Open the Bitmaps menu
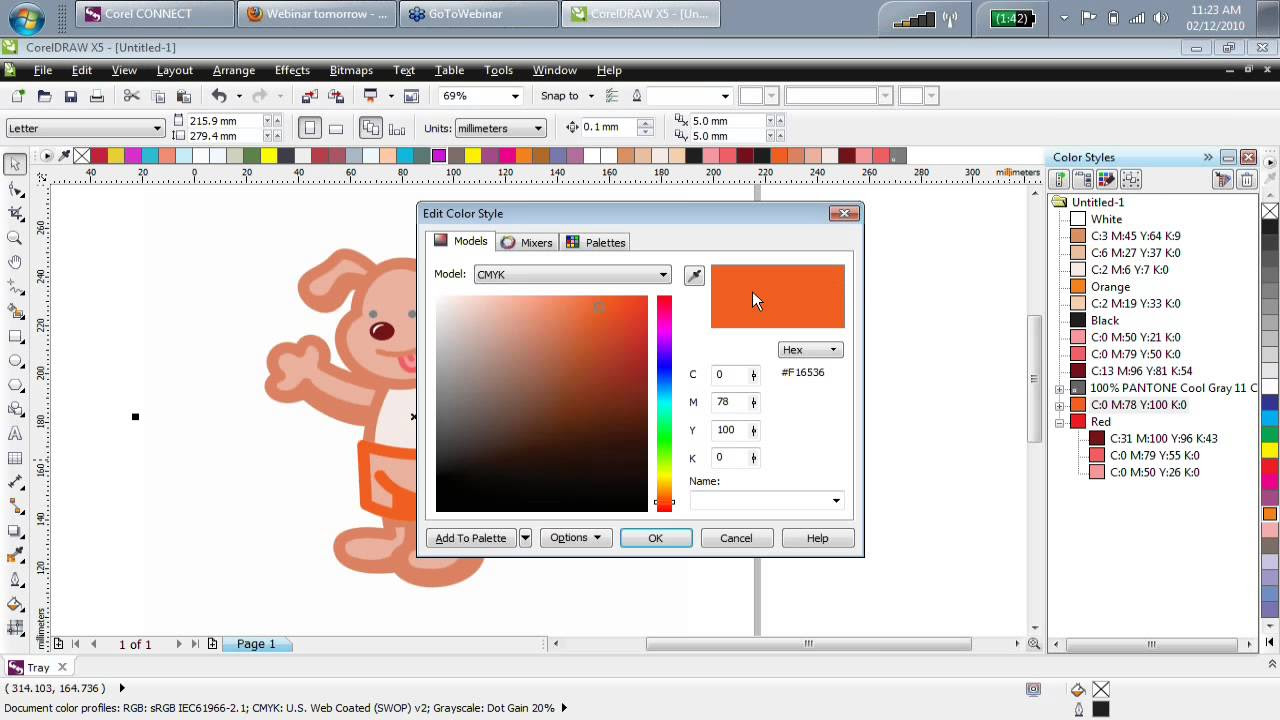This screenshot has height=720, width=1280. click(351, 70)
